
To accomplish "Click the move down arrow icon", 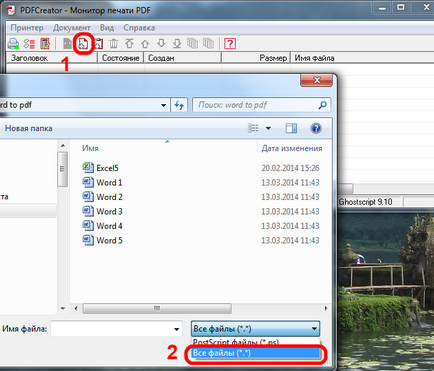I will 161,43.
